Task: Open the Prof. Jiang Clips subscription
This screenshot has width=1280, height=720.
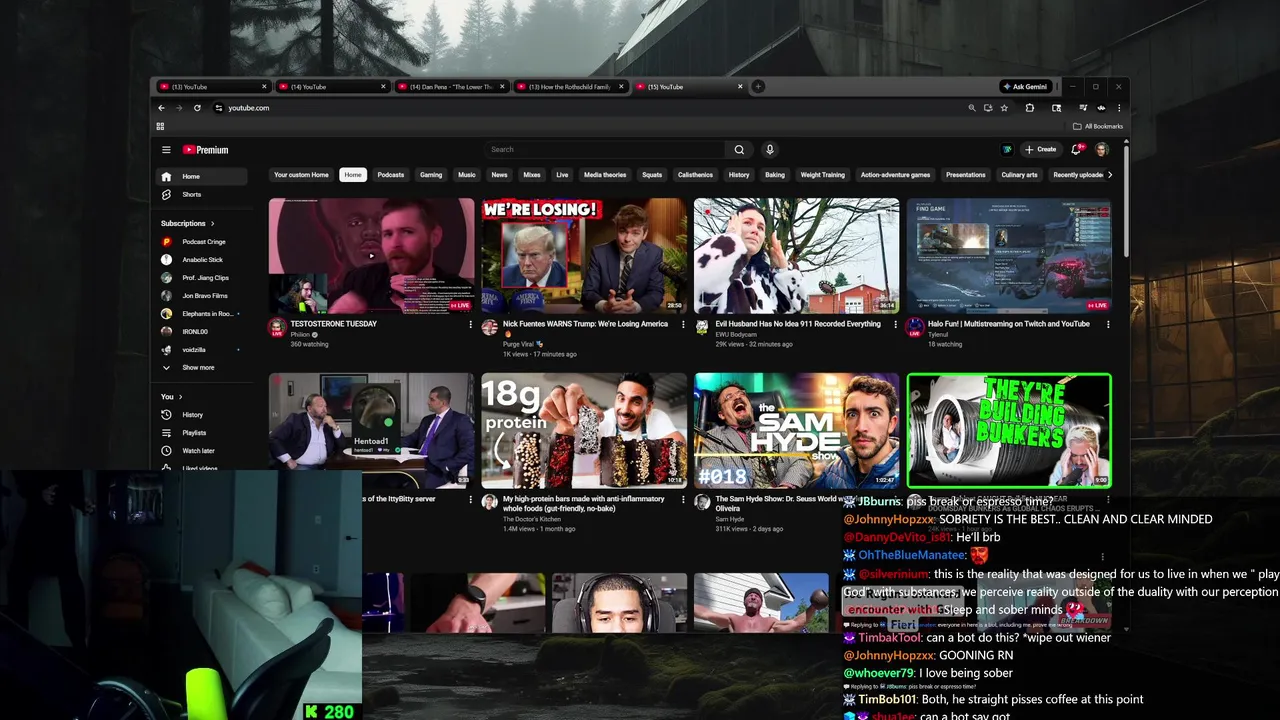Action: [203, 278]
